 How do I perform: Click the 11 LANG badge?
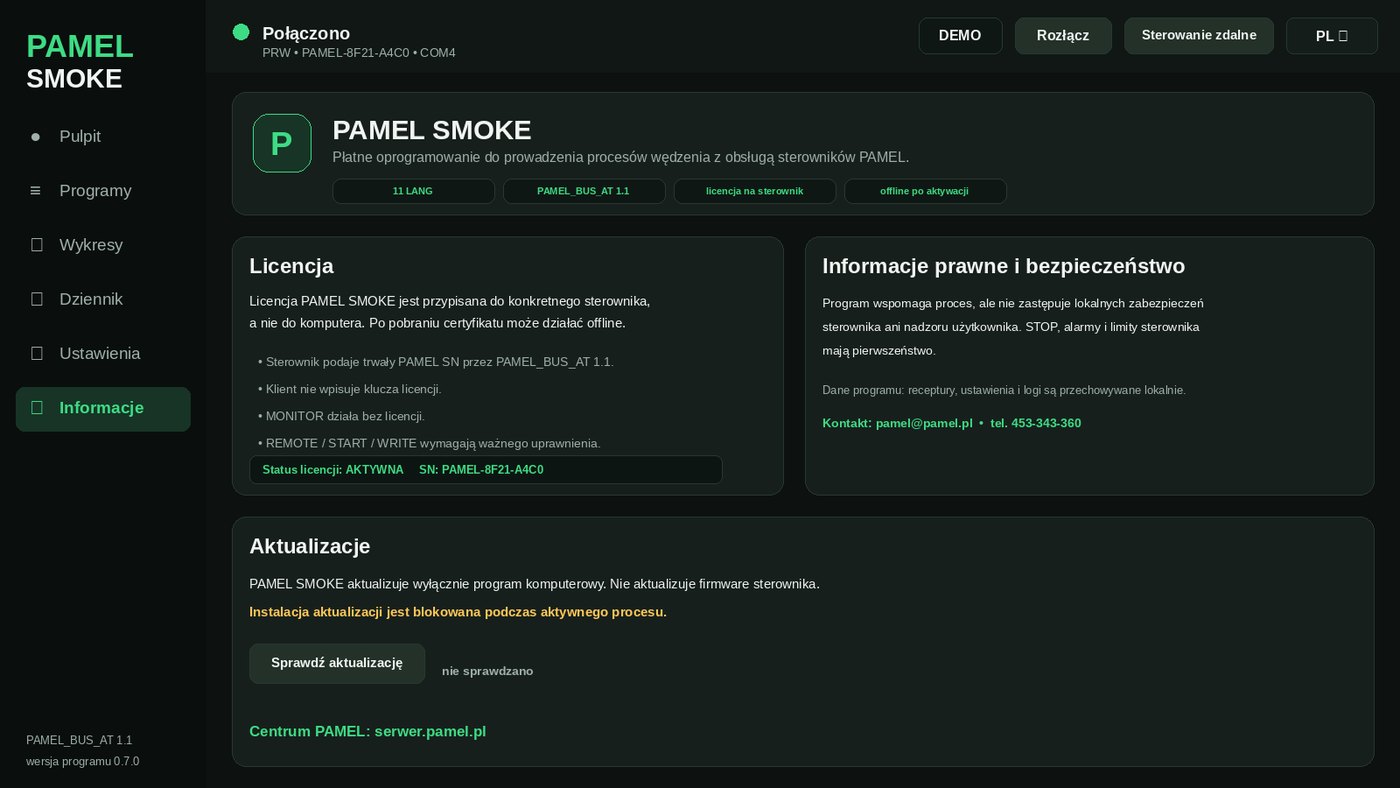tap(413, 191)
